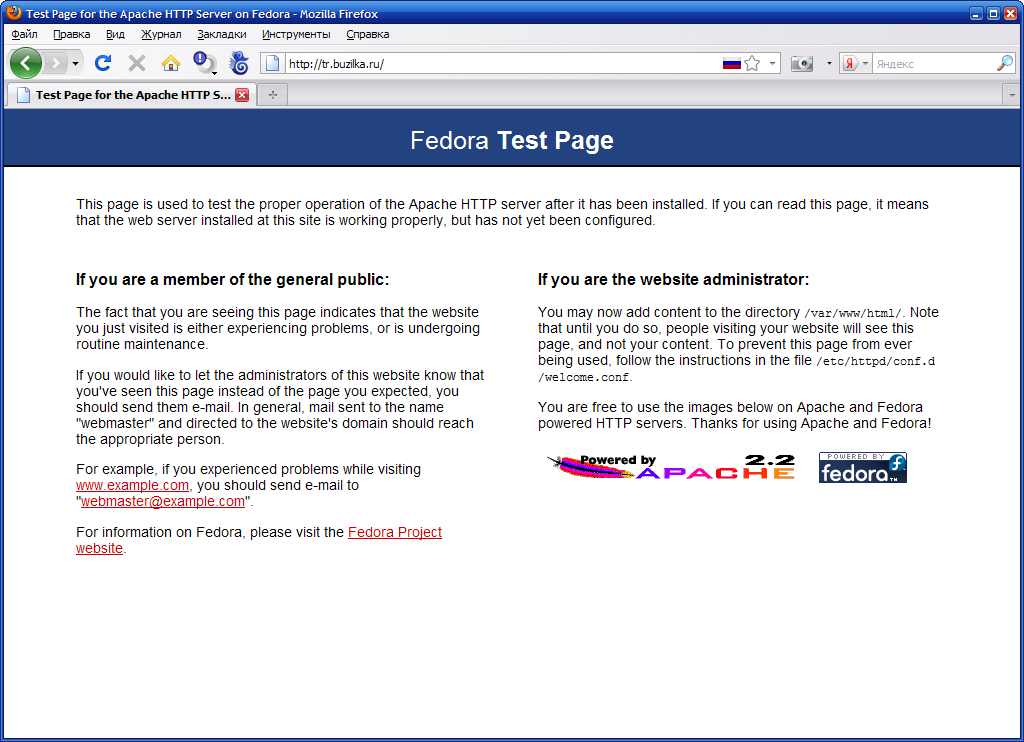Click the URL address field

pos(502,63)
